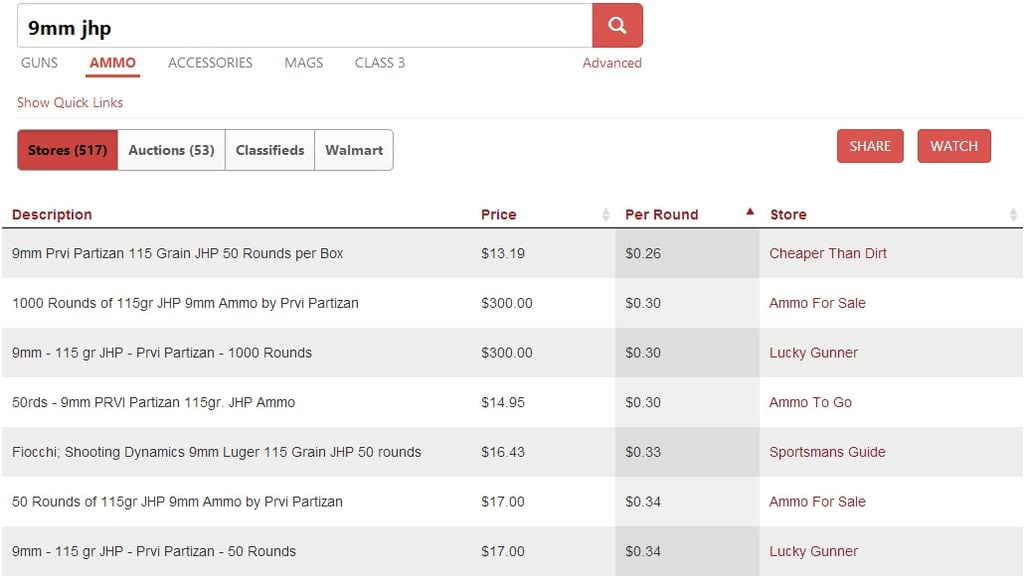The height and width of the screenshot is (576, 1024).
Task: Click the $16.43 price cell
Action: [503, 452]
